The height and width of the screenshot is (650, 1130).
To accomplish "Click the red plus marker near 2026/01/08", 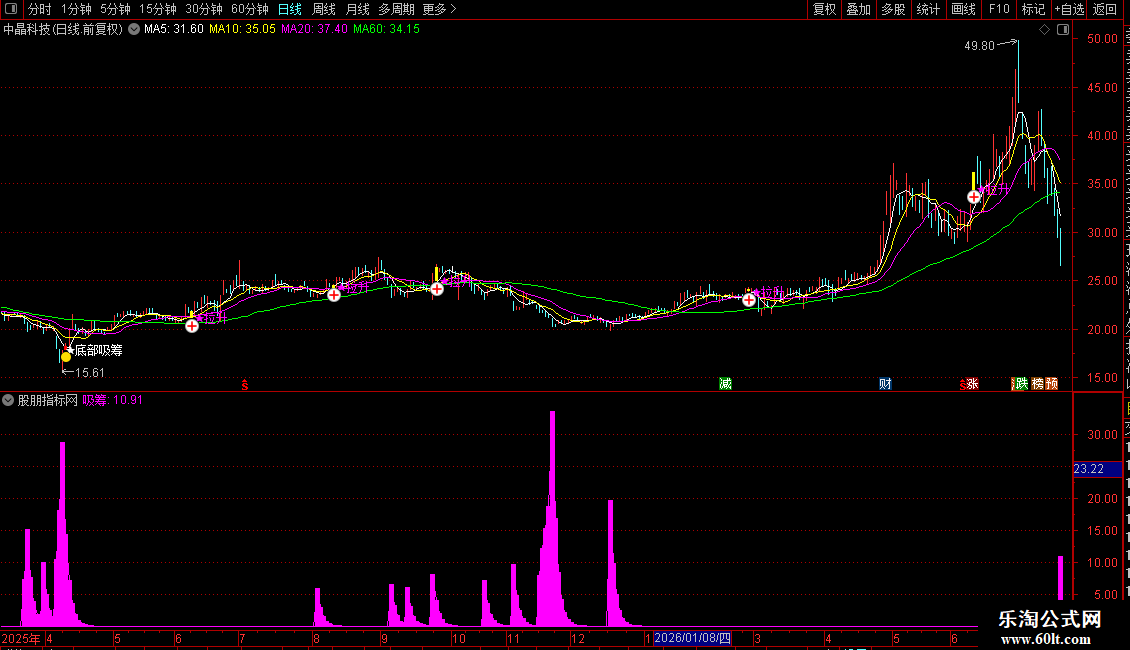I will tap(749, 300).
